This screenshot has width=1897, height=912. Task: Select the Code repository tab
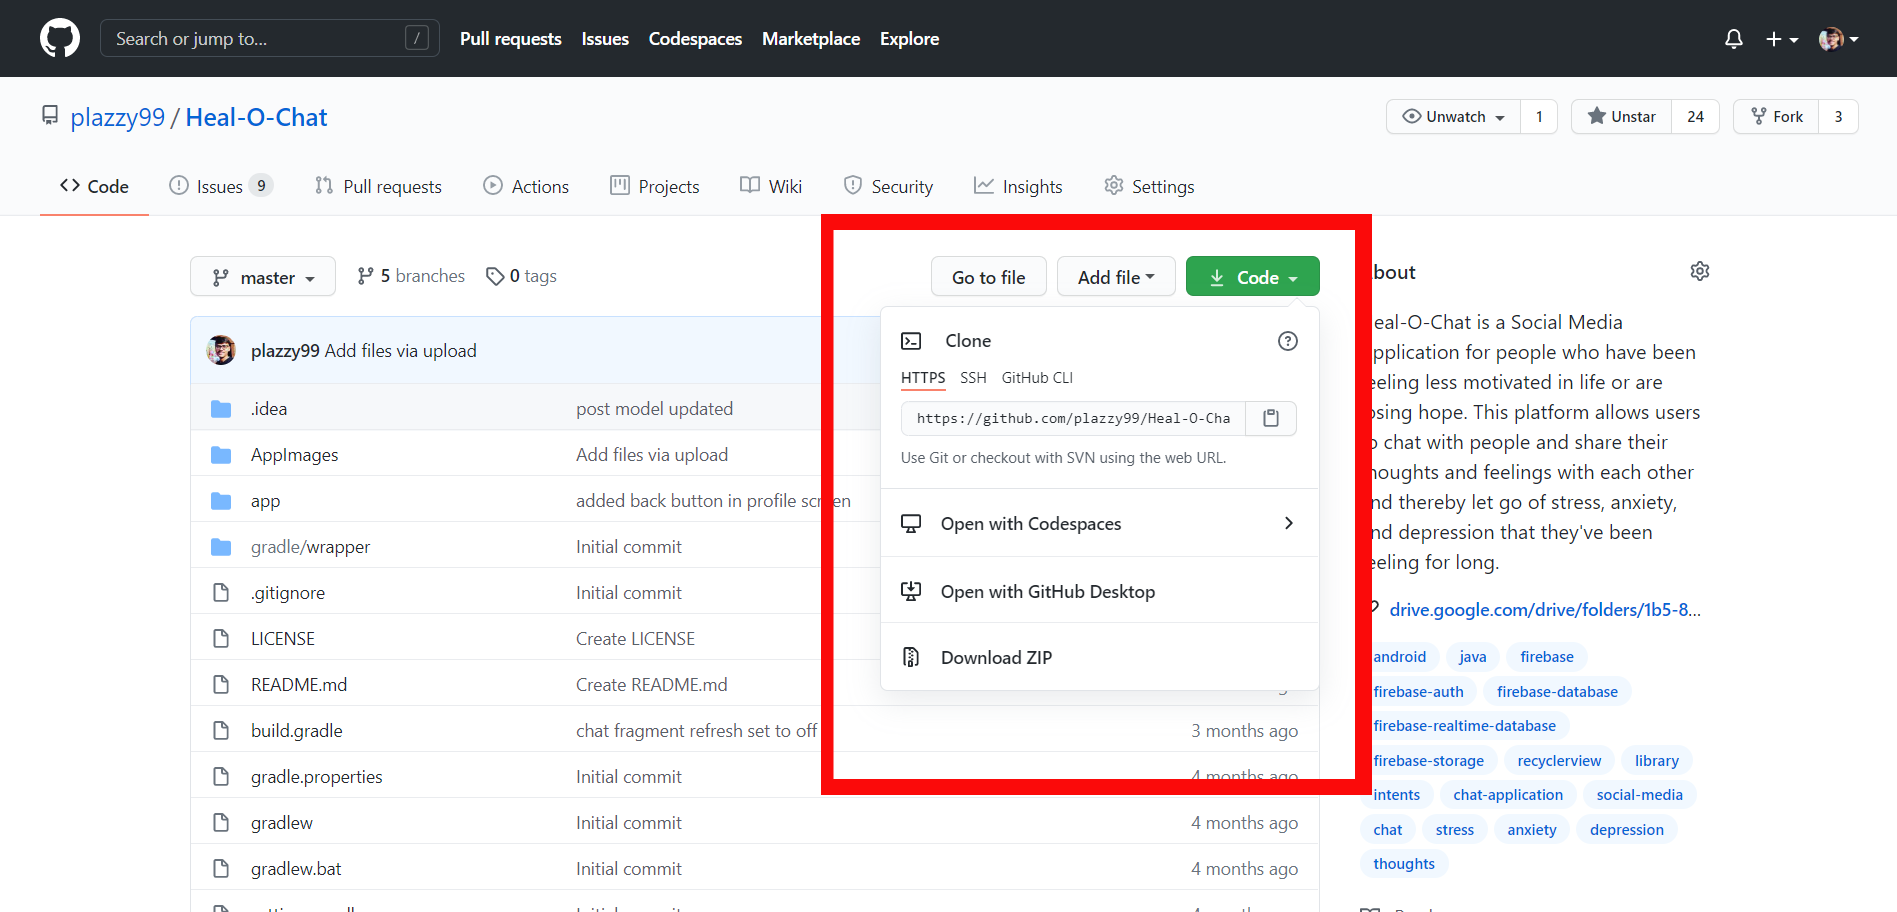[x=94, y=186]
